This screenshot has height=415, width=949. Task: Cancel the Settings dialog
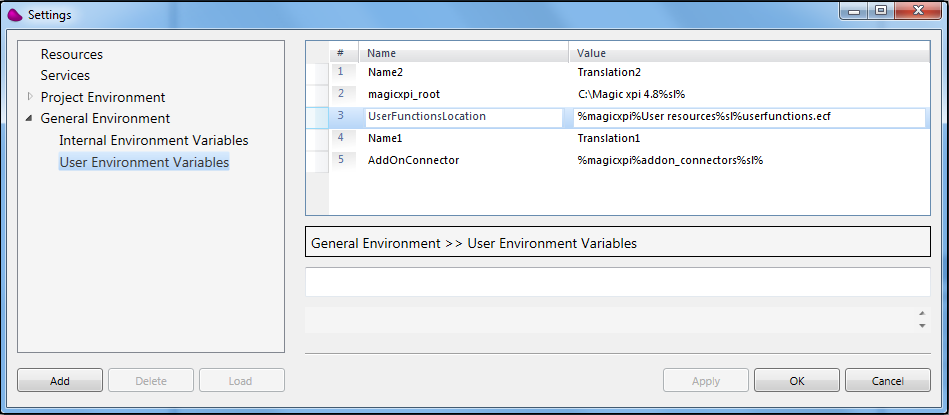[887, 381]
